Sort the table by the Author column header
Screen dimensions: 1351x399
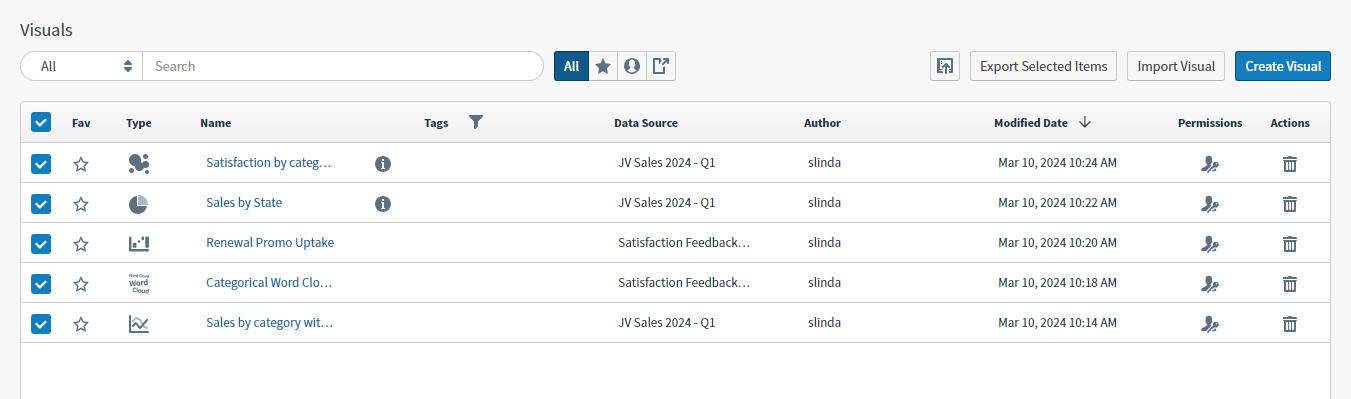click(x=822, y=123)
